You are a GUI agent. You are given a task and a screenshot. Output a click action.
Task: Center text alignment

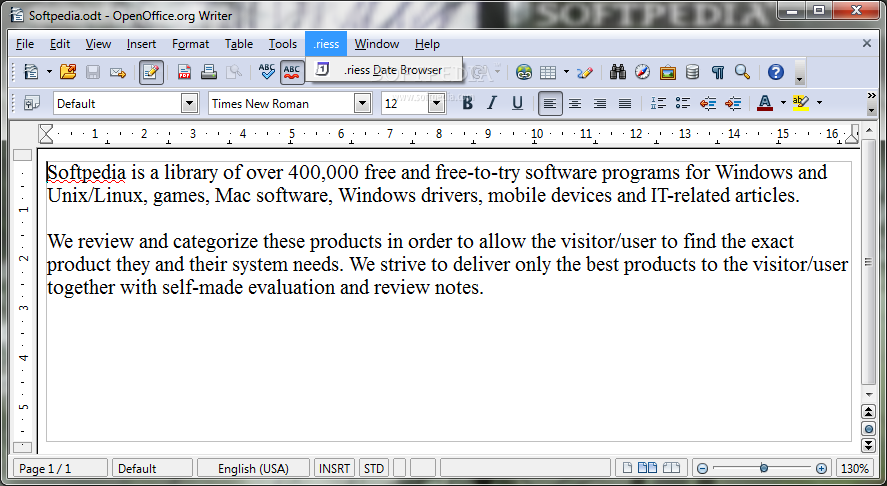pyautogui.click(x=575, y=103)
